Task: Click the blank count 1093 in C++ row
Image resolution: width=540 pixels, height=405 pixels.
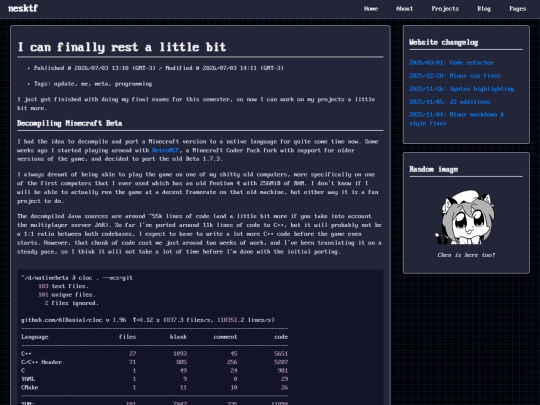Action: pyautogui.click(x=180, y=354)
